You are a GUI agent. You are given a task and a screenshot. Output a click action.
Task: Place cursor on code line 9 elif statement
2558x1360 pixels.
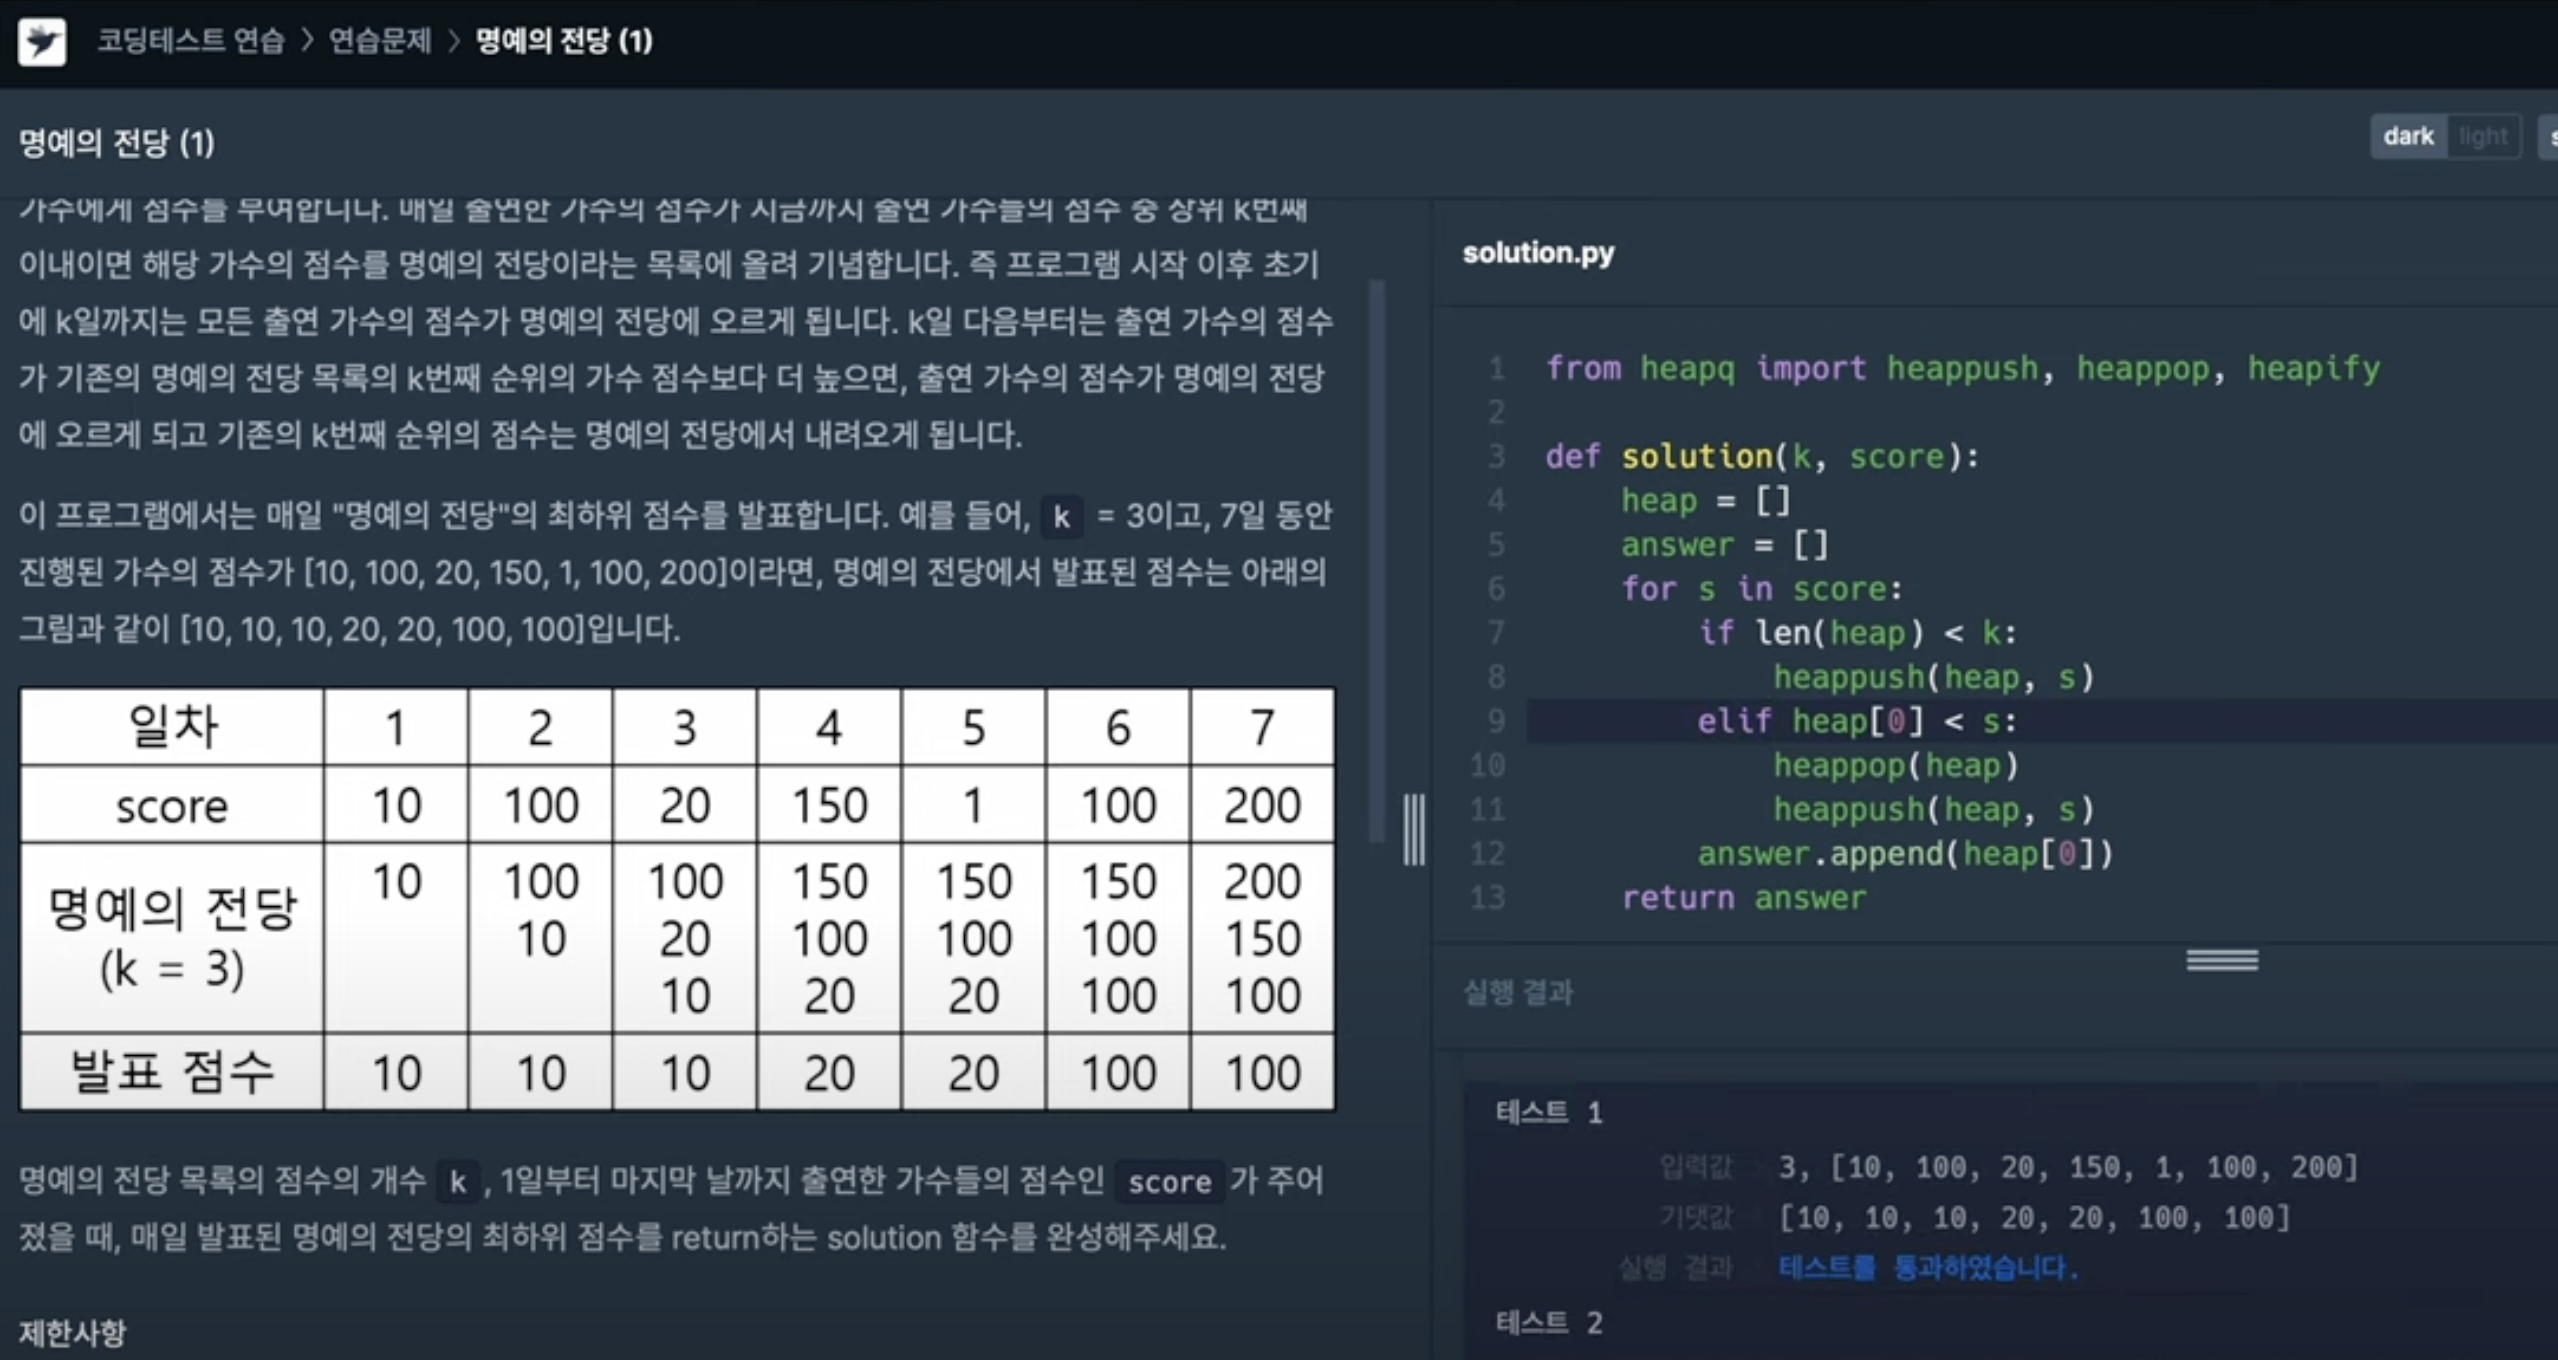1856,721
